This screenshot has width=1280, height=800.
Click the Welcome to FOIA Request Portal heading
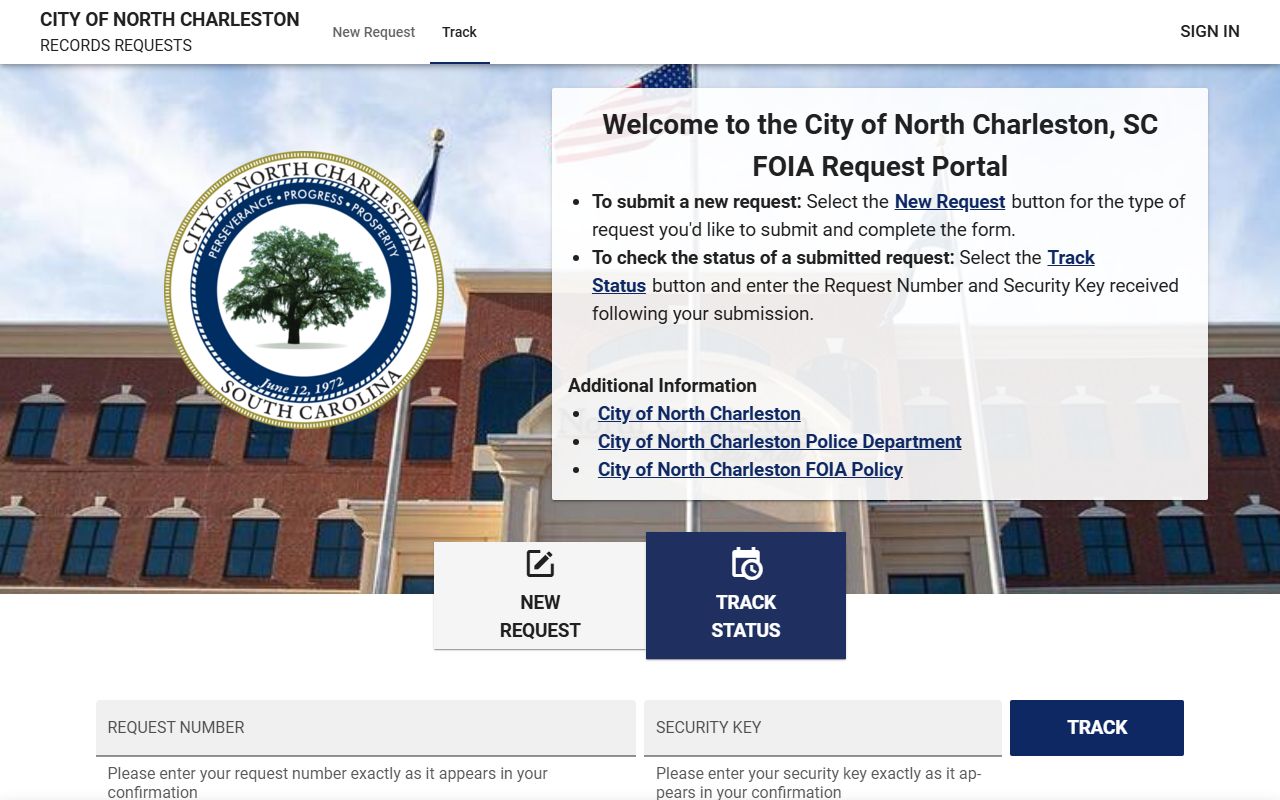(880, 145)
